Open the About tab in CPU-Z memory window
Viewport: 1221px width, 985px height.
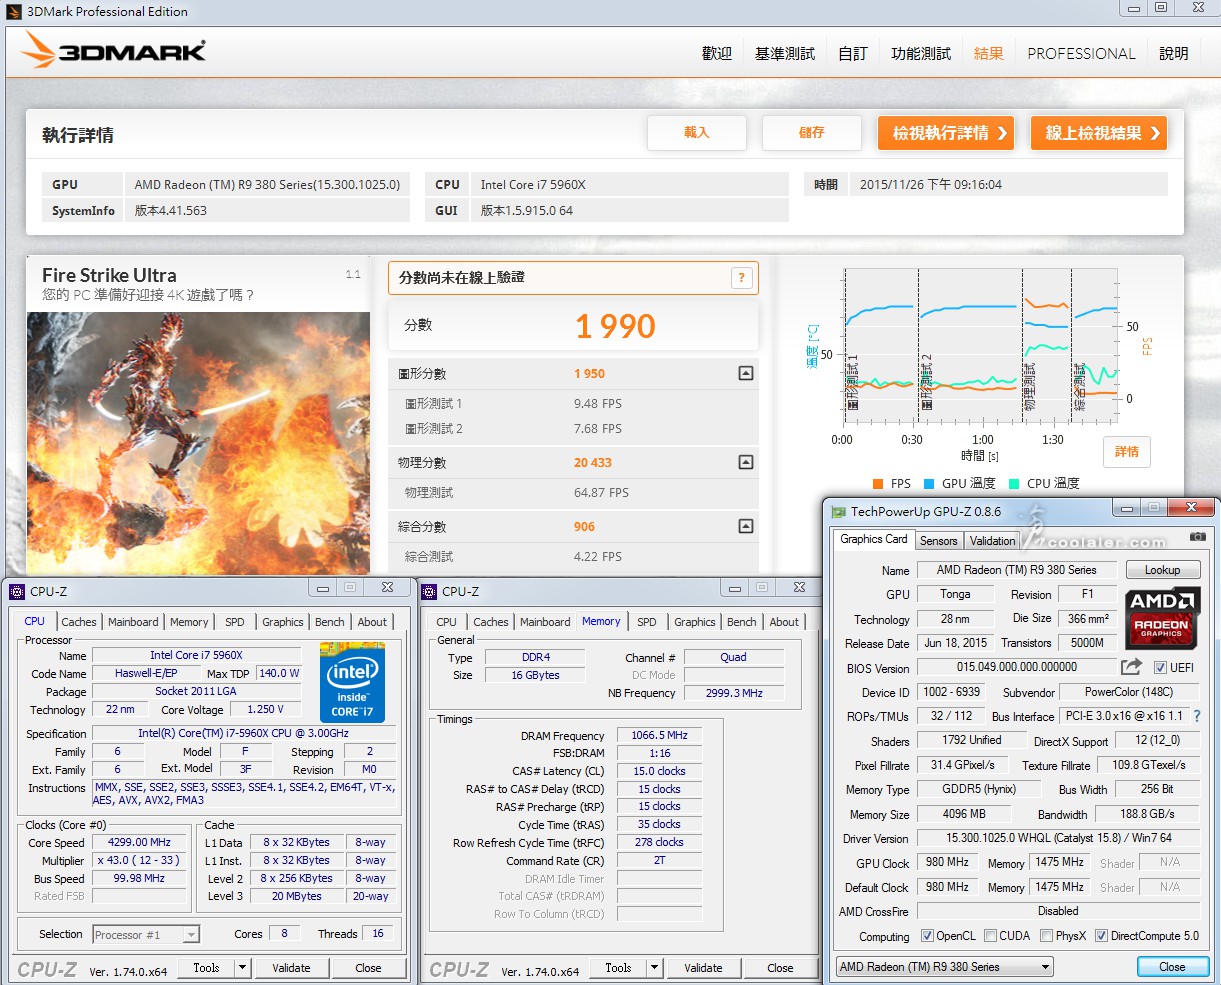coord(784,622)
